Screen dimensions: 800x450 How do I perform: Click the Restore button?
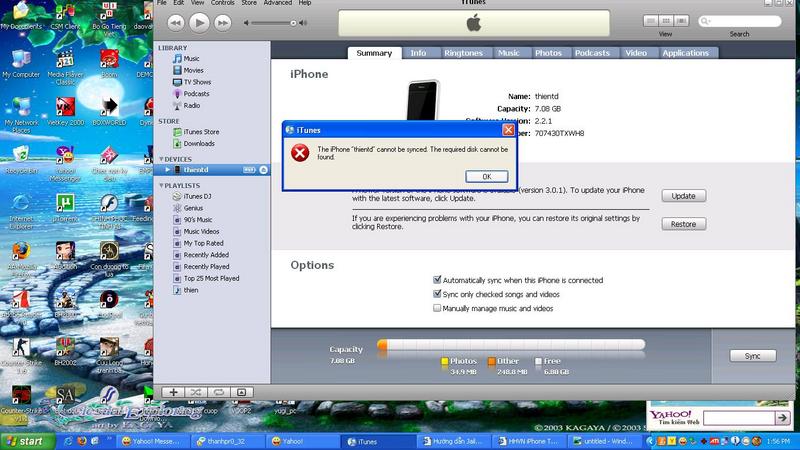(x=683, y=224)
